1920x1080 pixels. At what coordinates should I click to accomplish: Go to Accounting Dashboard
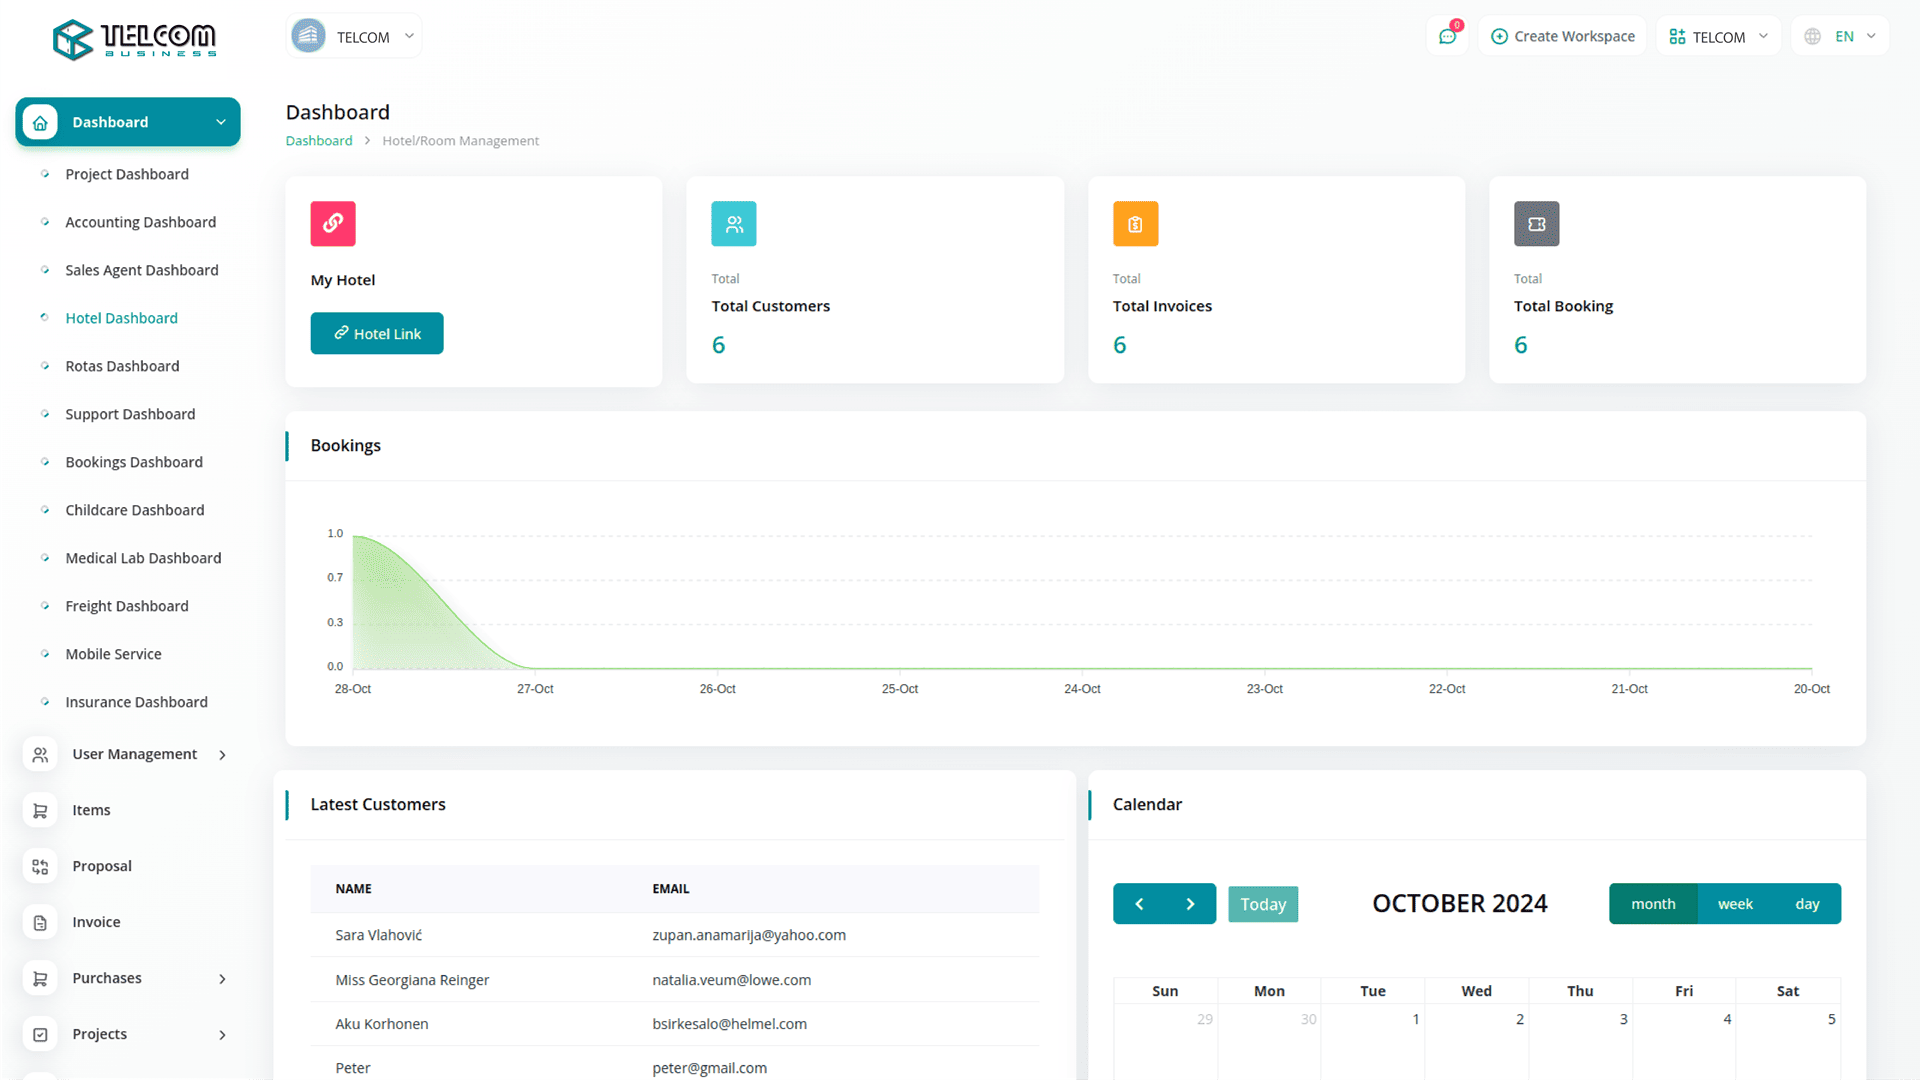[140, 222]
